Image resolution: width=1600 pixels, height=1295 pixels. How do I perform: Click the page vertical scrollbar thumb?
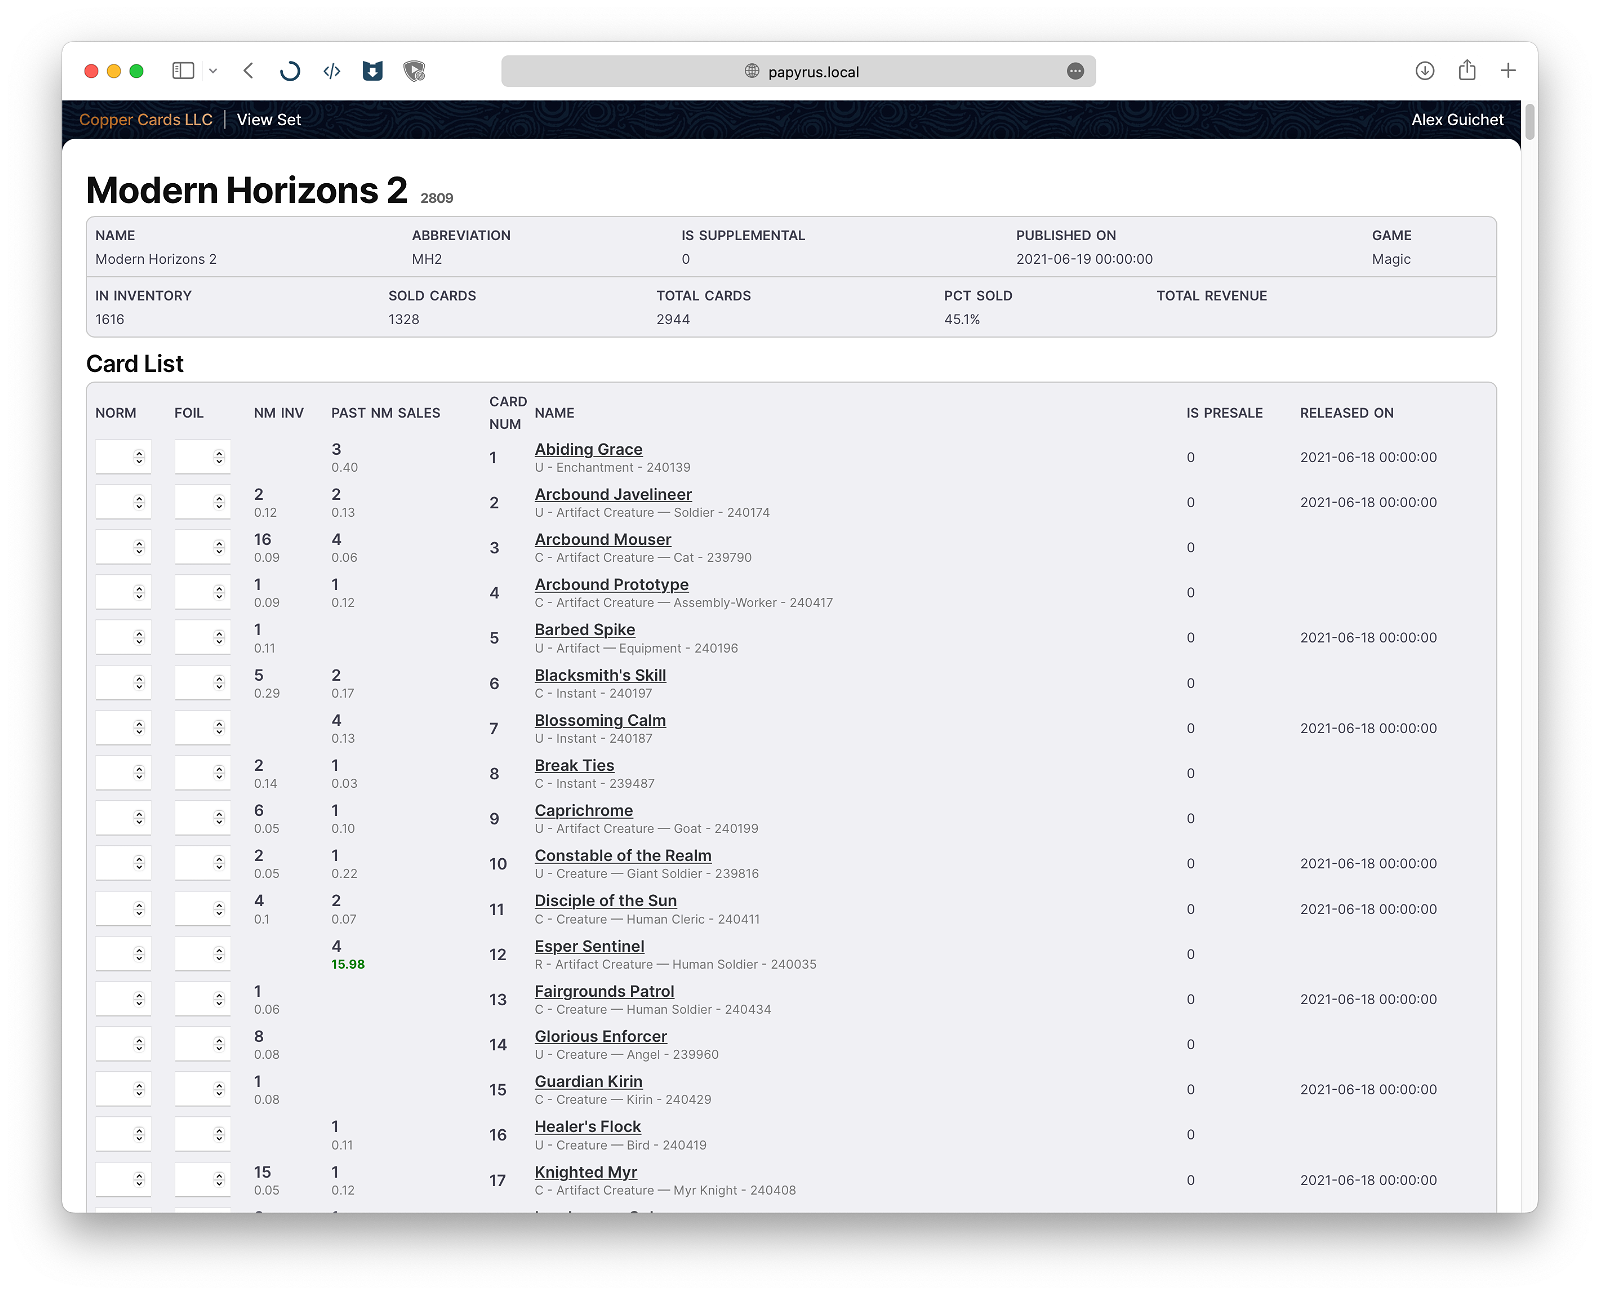point(1530,122)
